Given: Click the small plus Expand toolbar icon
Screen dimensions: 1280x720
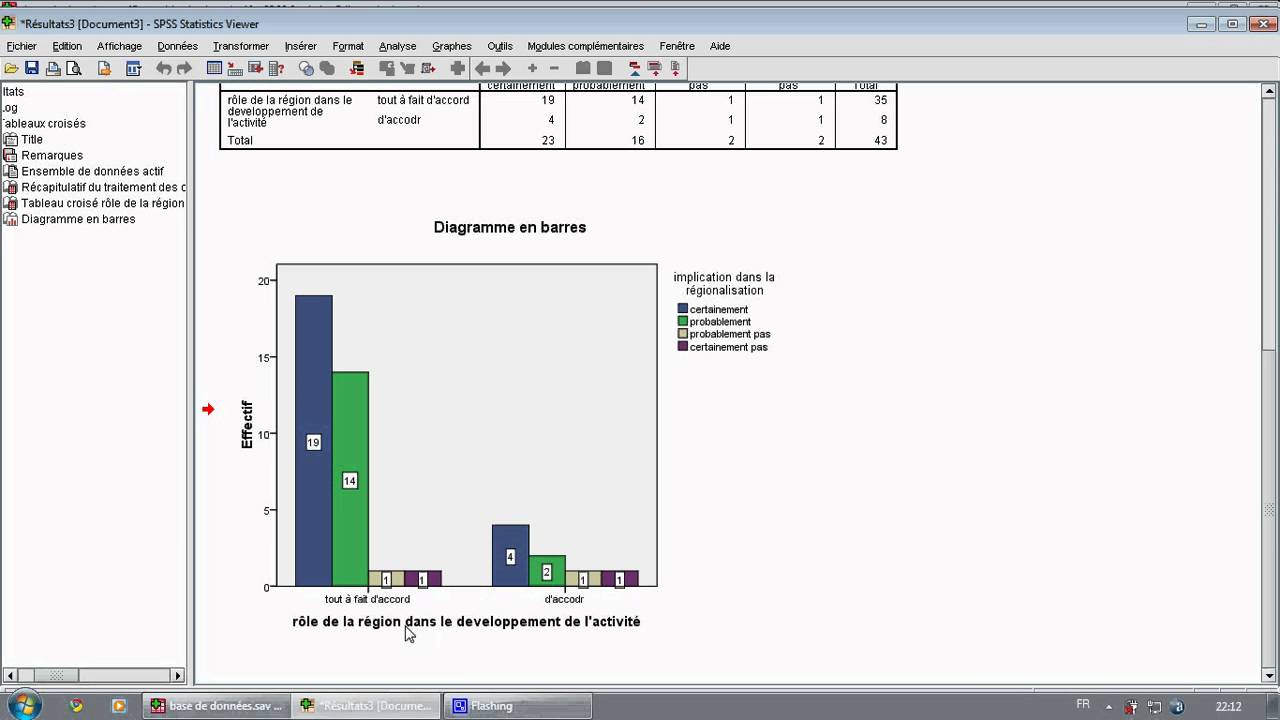Looking at the screenshot, I should [x=532, y=68].
